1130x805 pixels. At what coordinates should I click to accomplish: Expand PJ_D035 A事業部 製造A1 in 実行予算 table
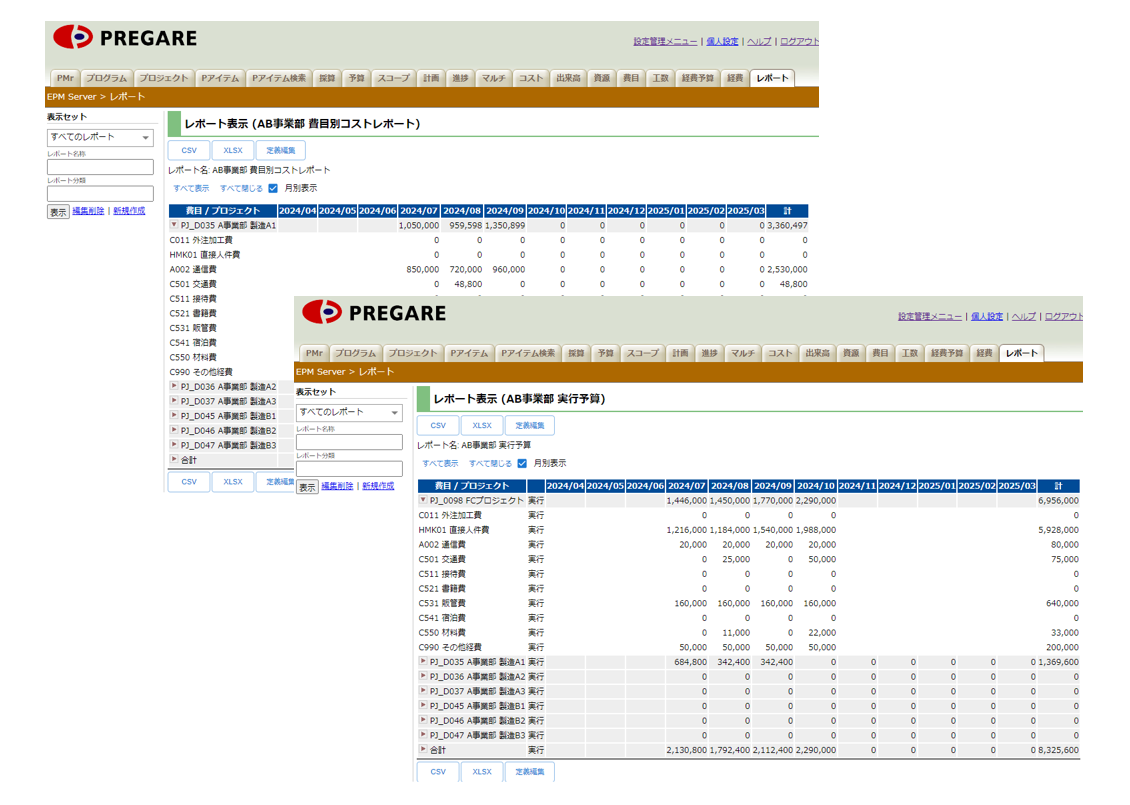coord(423,662)
